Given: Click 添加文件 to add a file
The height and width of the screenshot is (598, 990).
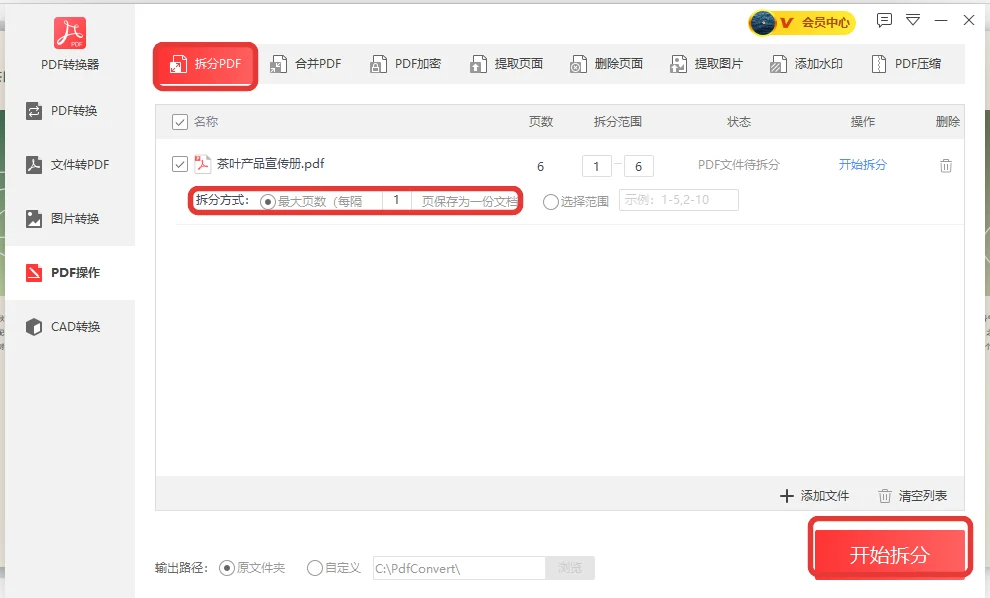Looking at the screenshot, I should [815, 496].
